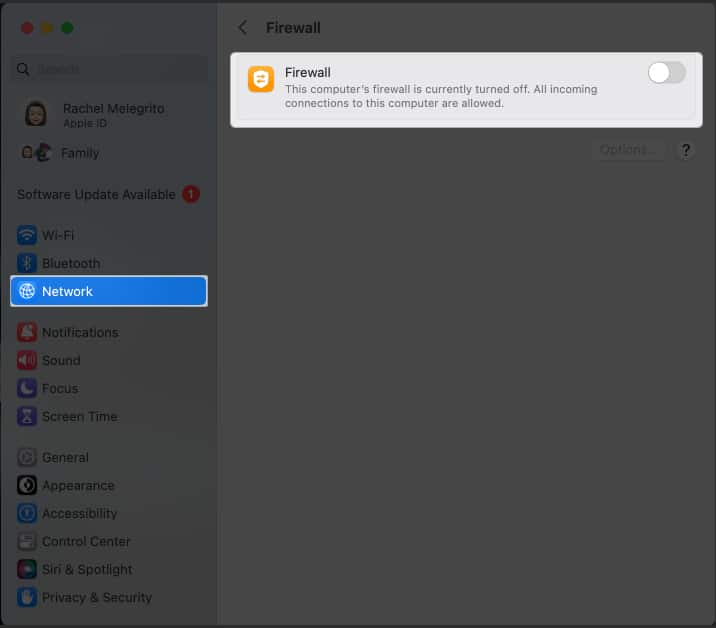The width and height of the screenshot is (716, 628).
Task: Click the question mark help button
Action: pos(686,150)
